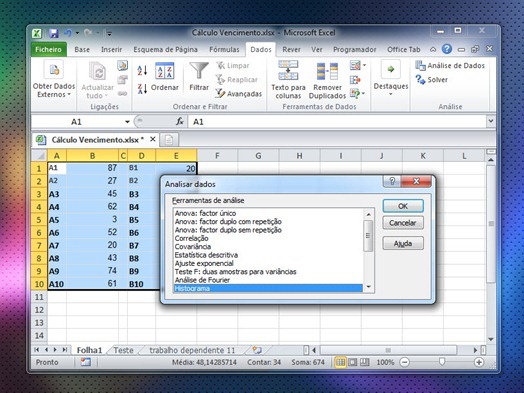
Task: Click OK in Analisar dados dialog
Action: click(x=403, y=206)
